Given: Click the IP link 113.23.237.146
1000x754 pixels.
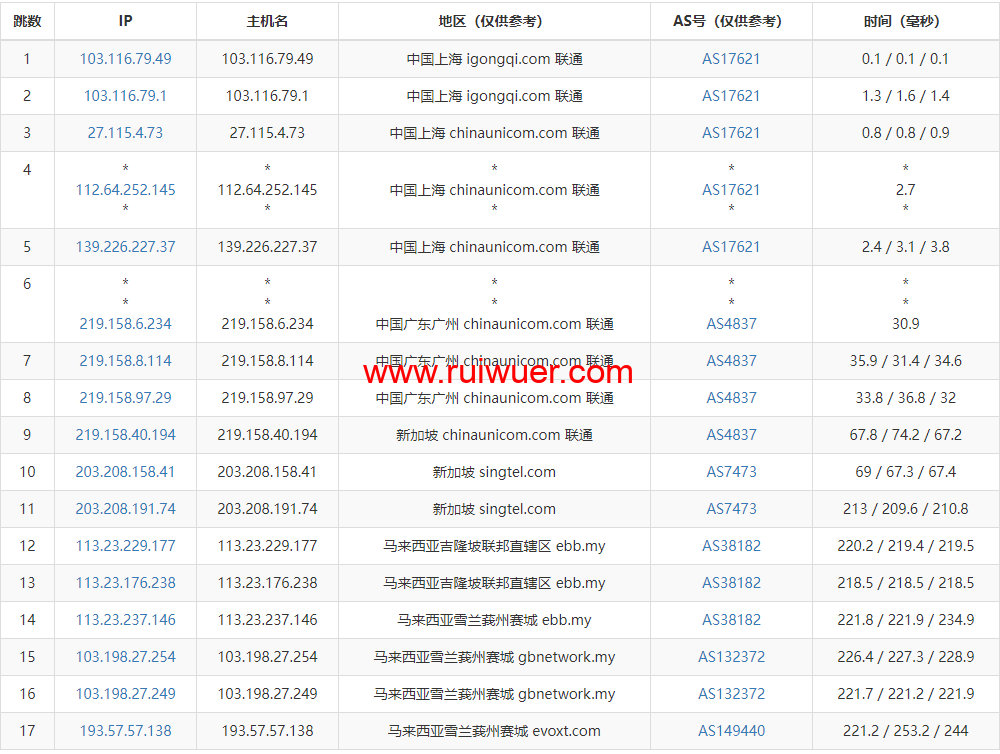Looking at the screenshot, I should (x=125, y=620).
